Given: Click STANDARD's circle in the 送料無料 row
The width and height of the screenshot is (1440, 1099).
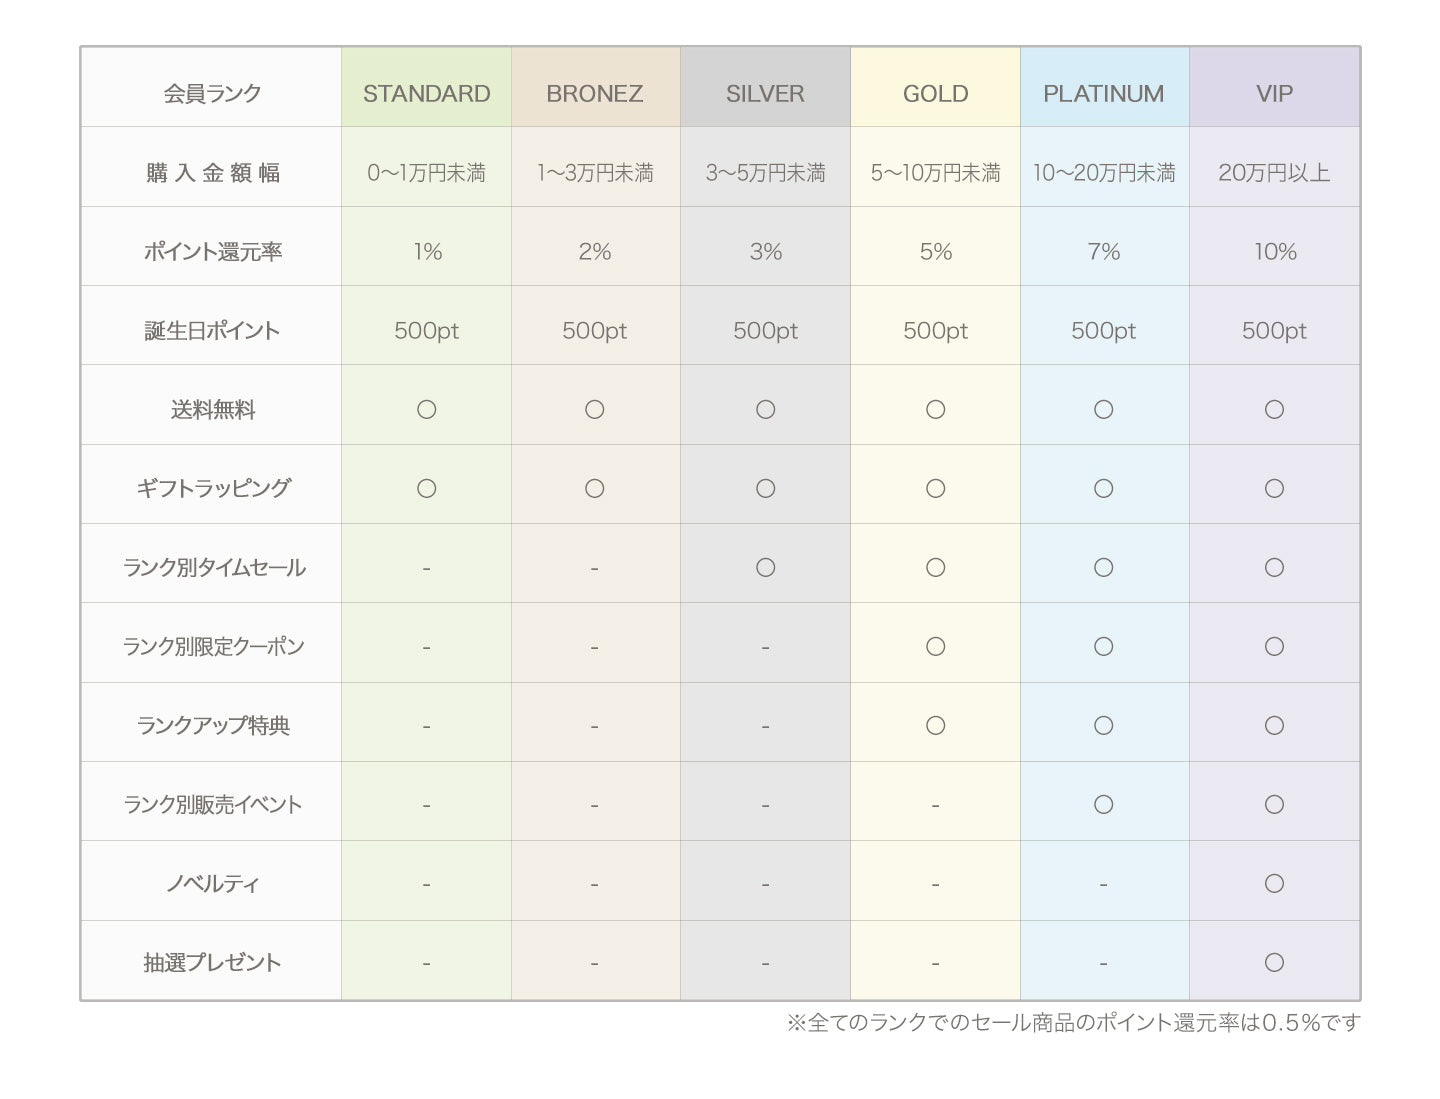Looking at the screenshot, I should click(426, 409).
